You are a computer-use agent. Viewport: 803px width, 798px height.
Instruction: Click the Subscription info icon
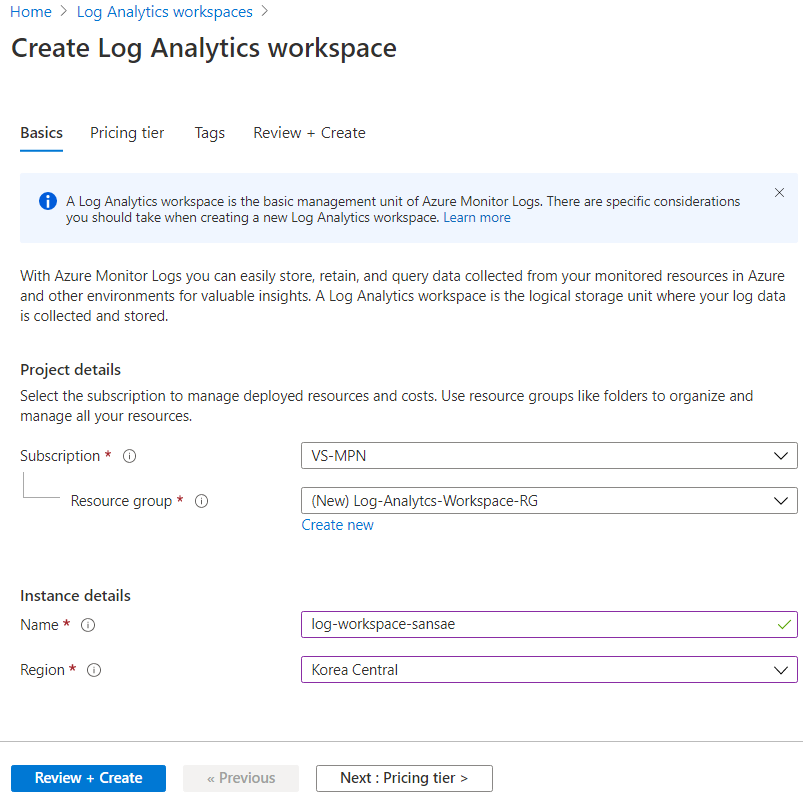[x=129, y=456]
